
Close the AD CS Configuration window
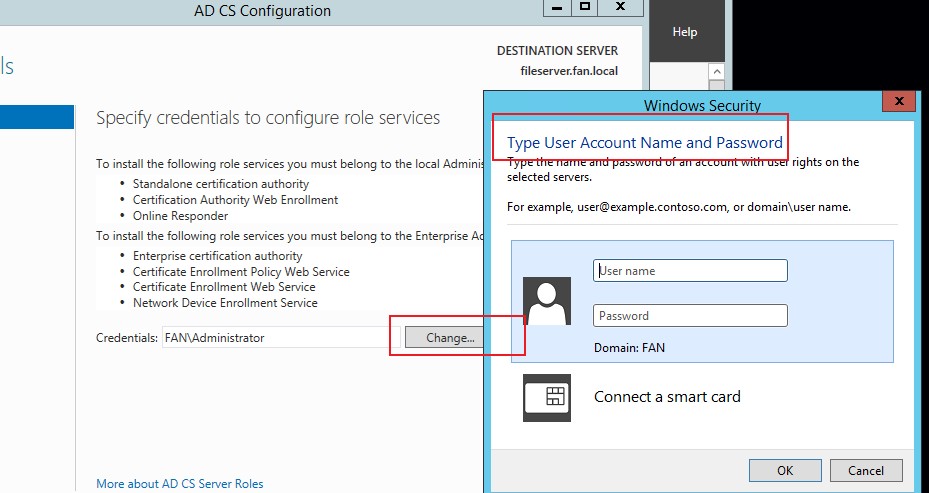pos(620,8)
